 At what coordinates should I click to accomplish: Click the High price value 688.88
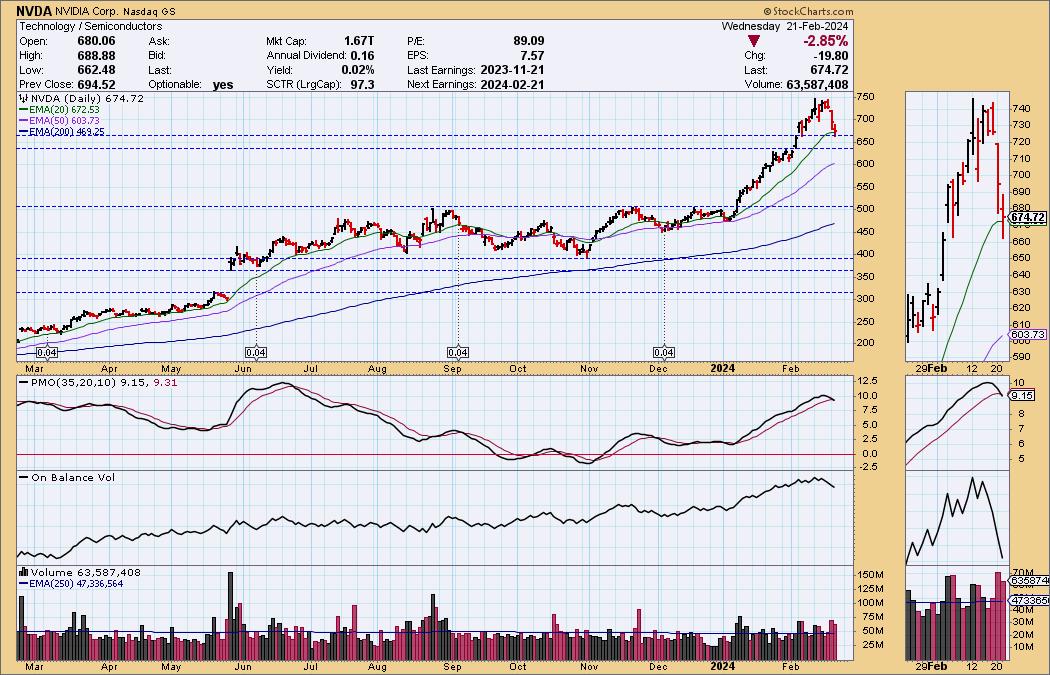97,56
